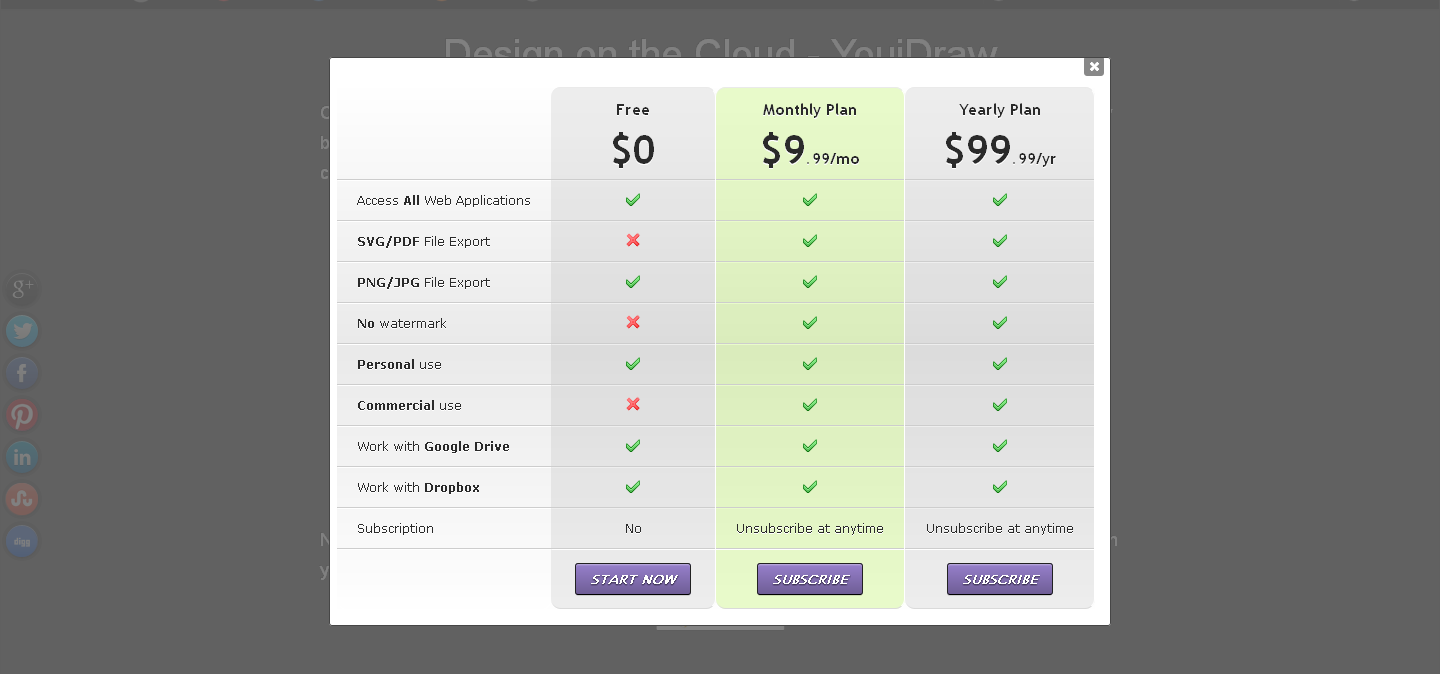Click the red X for Free SVG/PDF export
Screen dimensions: 1440x674
point(633,241)
